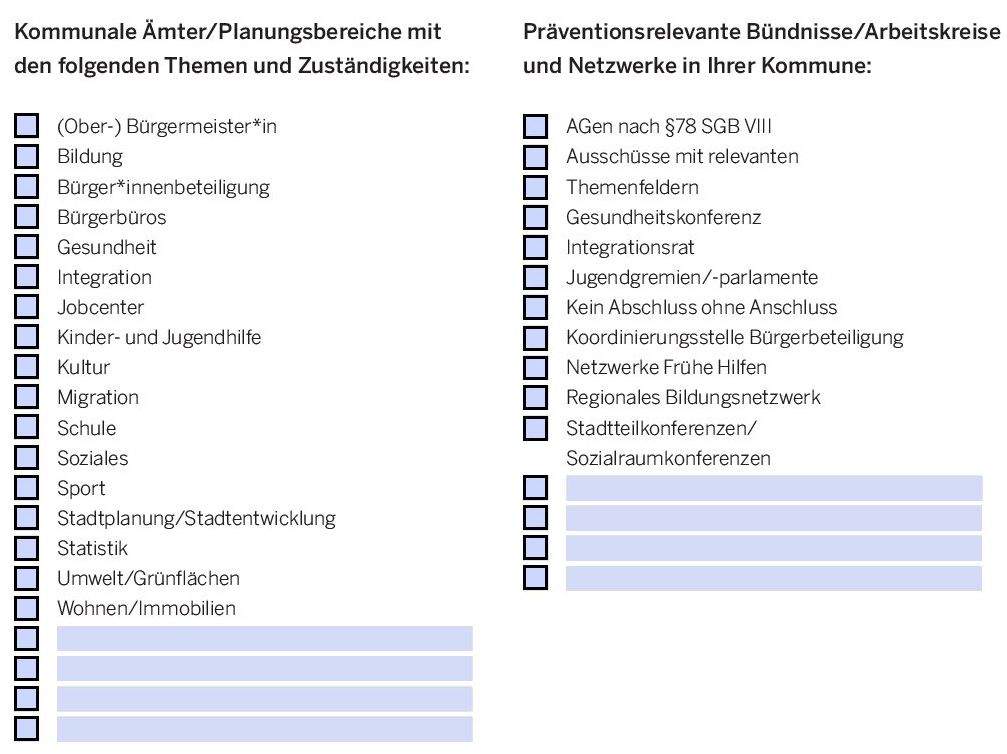Check the Sport checkbox

[26, 487]
